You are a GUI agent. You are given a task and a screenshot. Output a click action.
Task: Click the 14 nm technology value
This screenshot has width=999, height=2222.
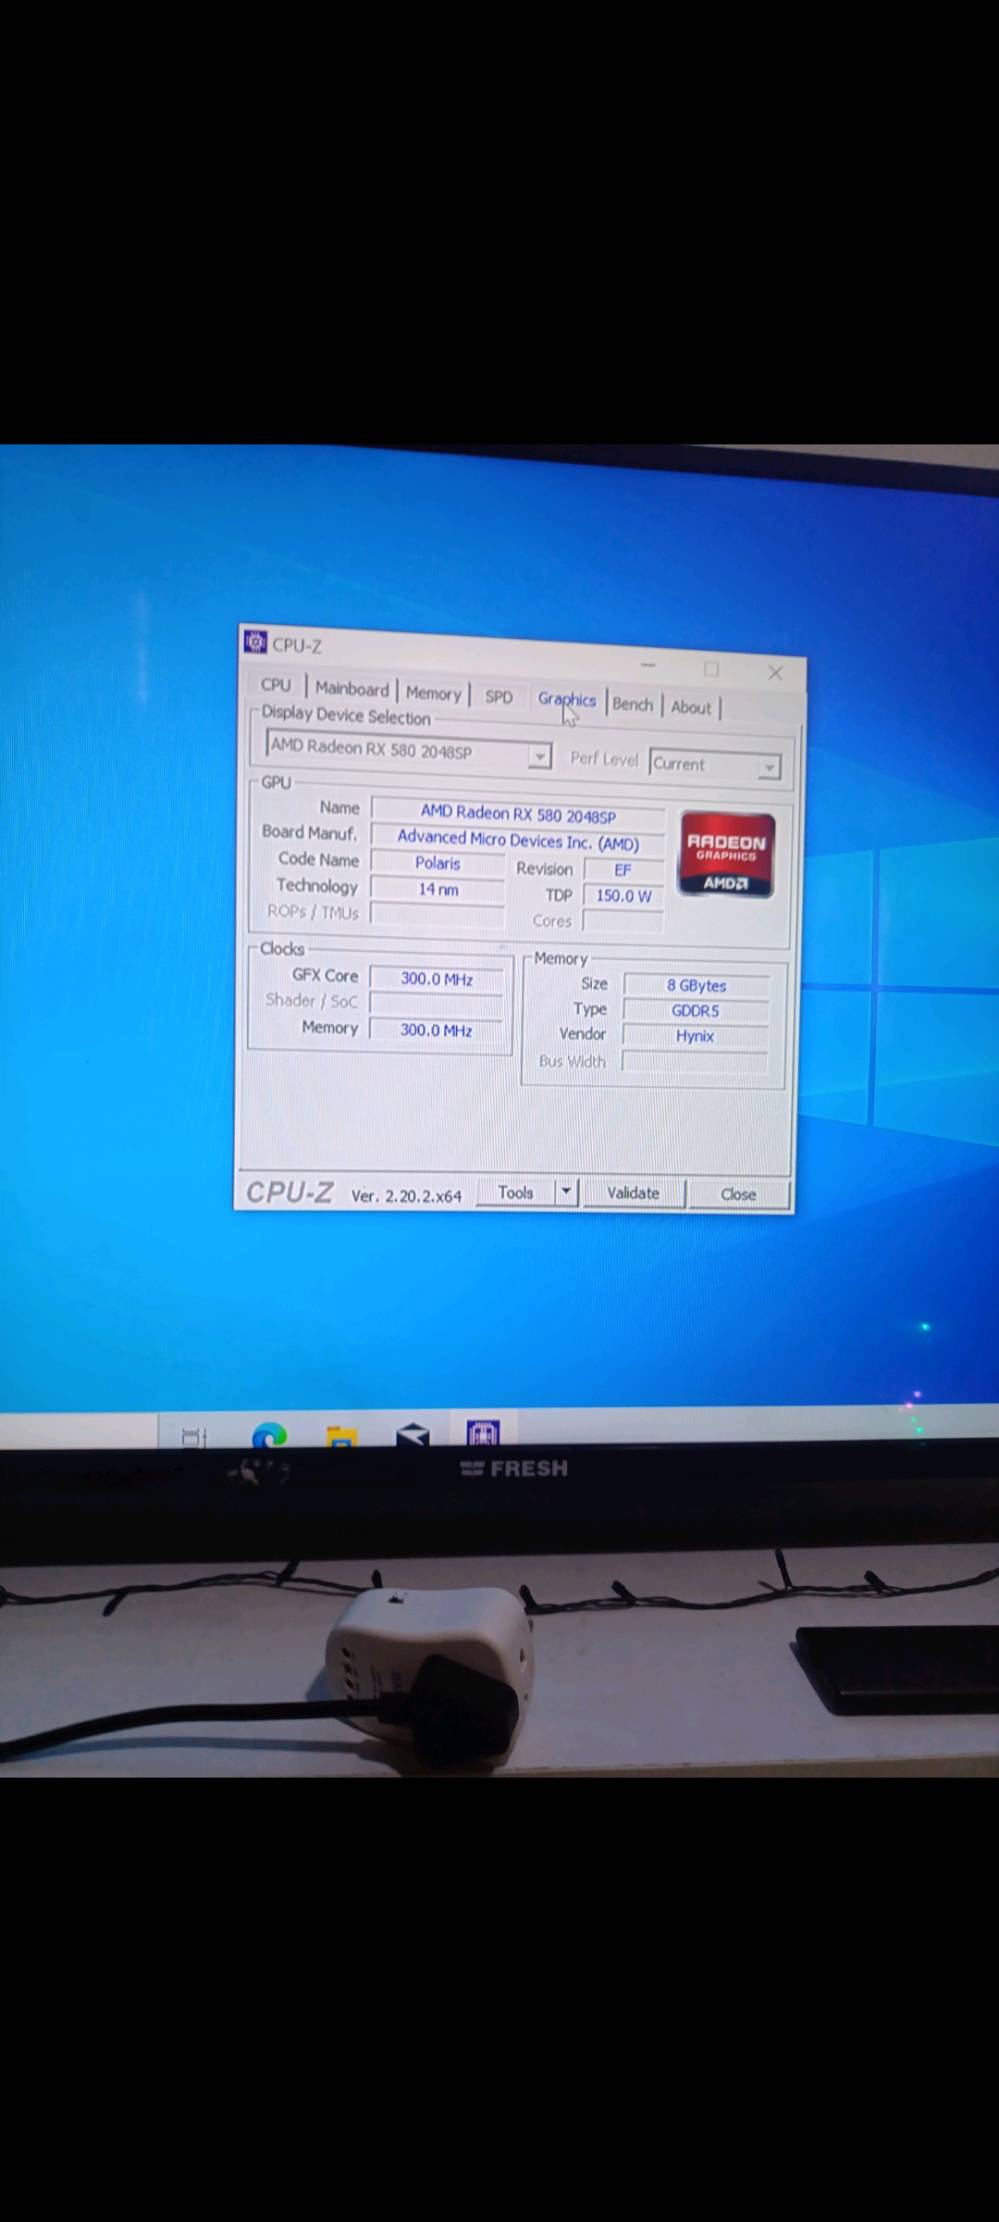438,889
